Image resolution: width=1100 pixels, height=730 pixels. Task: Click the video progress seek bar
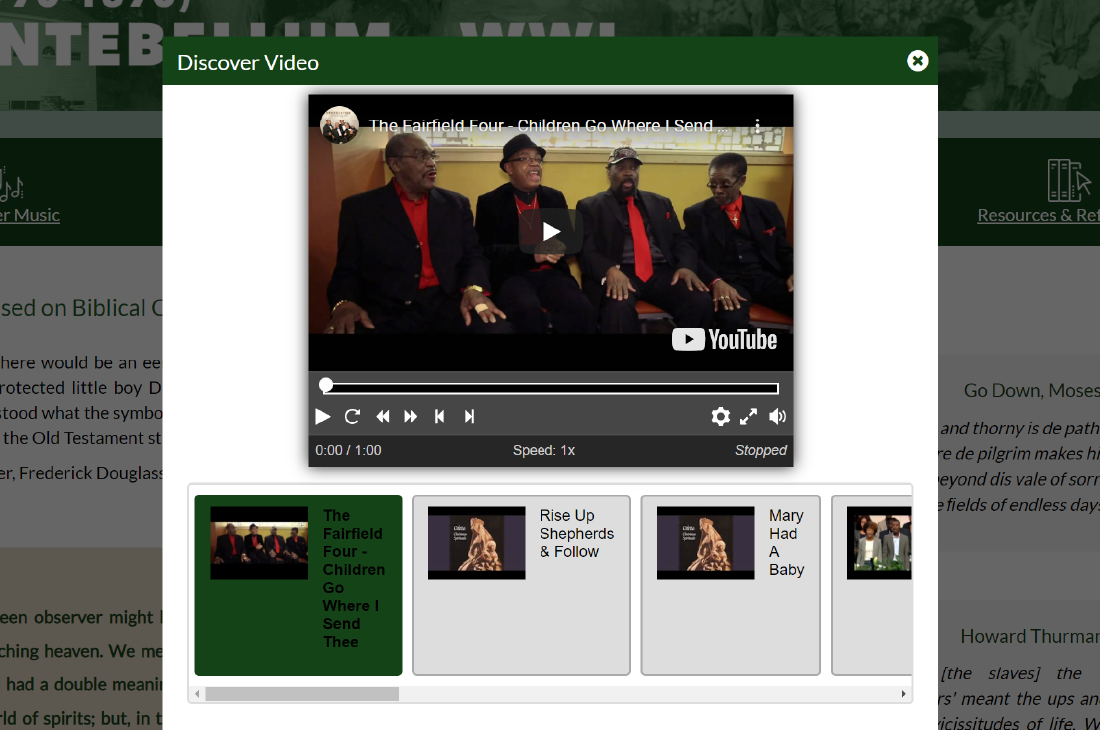pyautogui.click(x=551, y=388)
